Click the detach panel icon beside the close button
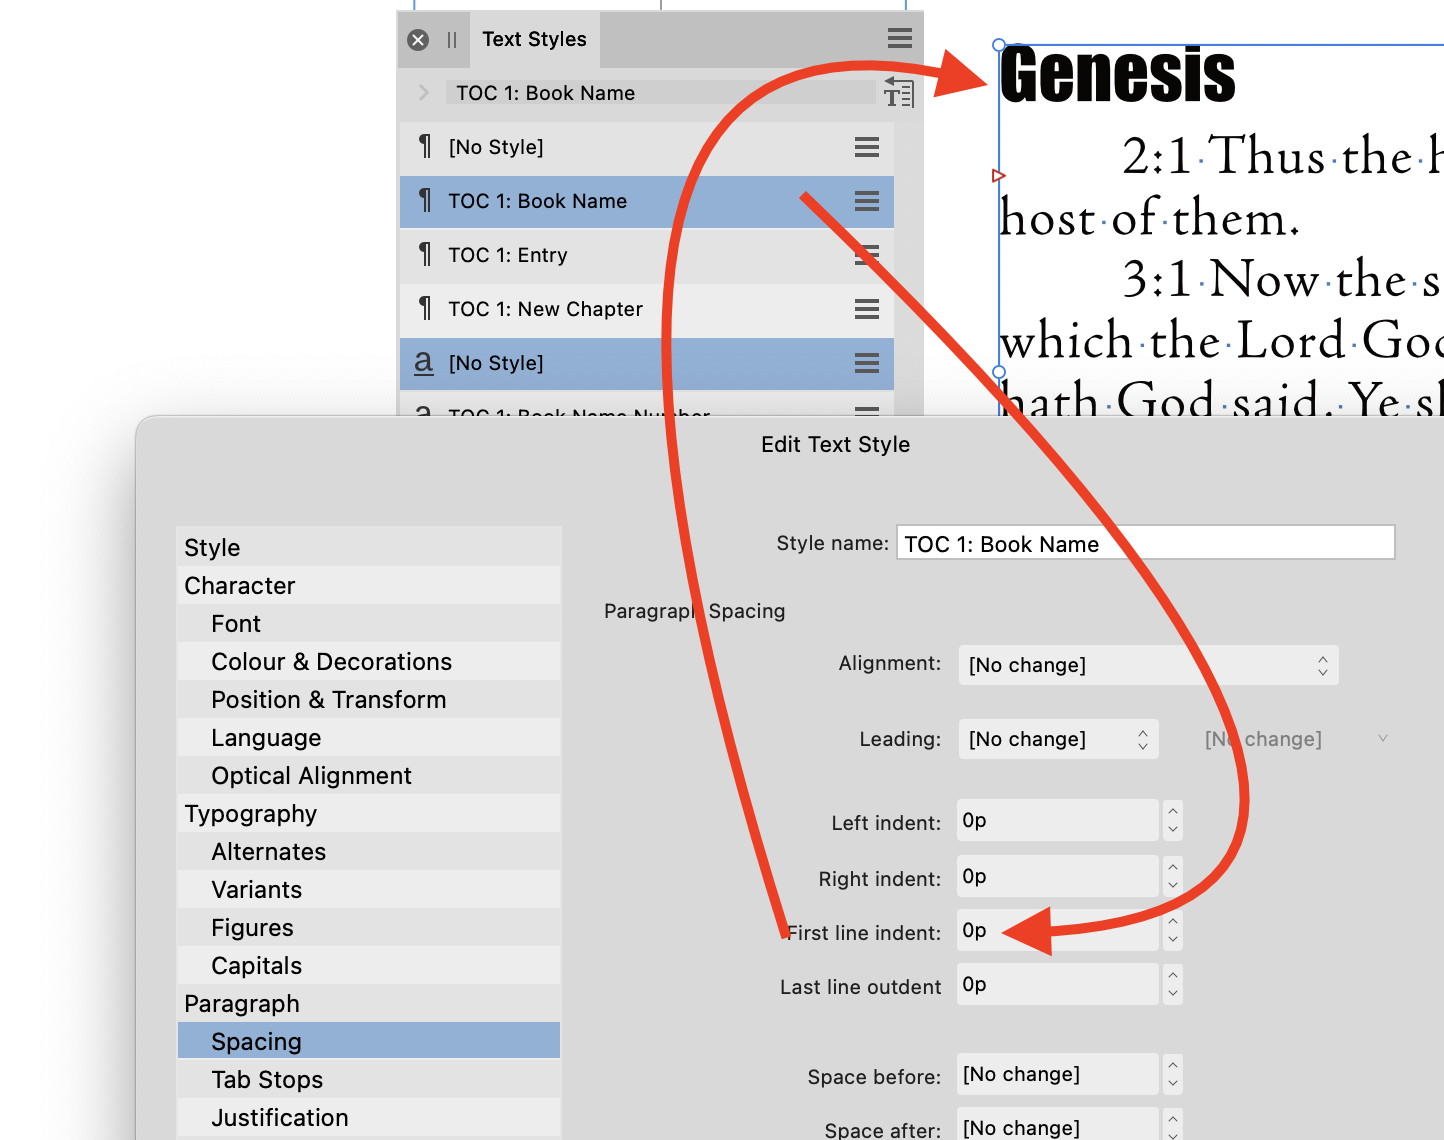Viewport: 1444px width, 1140px height. pyautogui.click(x=451, y=39)
